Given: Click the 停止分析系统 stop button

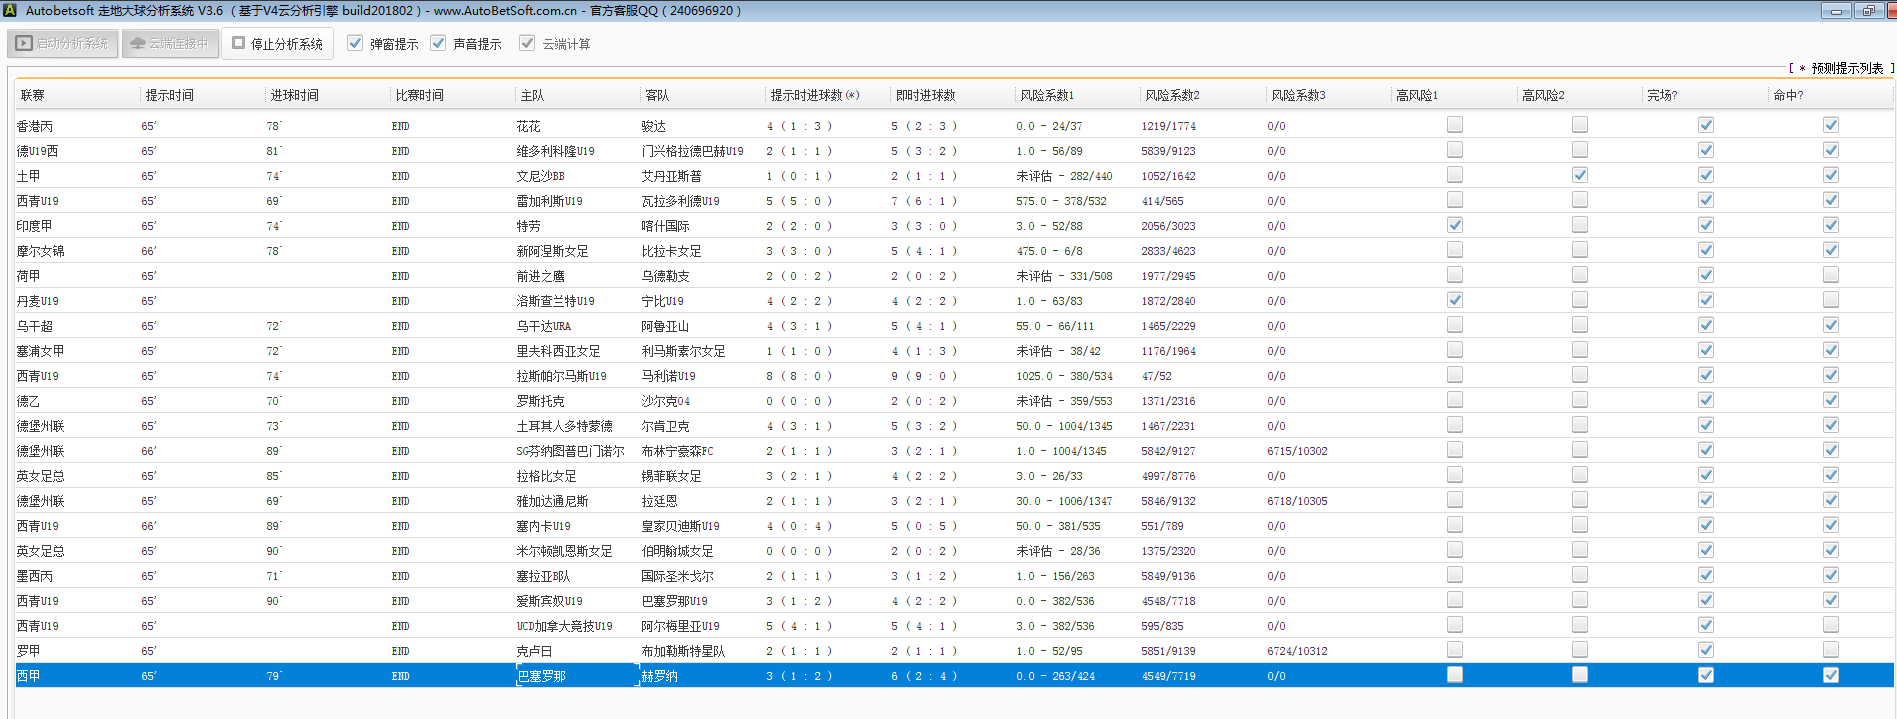Looking at the screenshot, I should [277, 44].
